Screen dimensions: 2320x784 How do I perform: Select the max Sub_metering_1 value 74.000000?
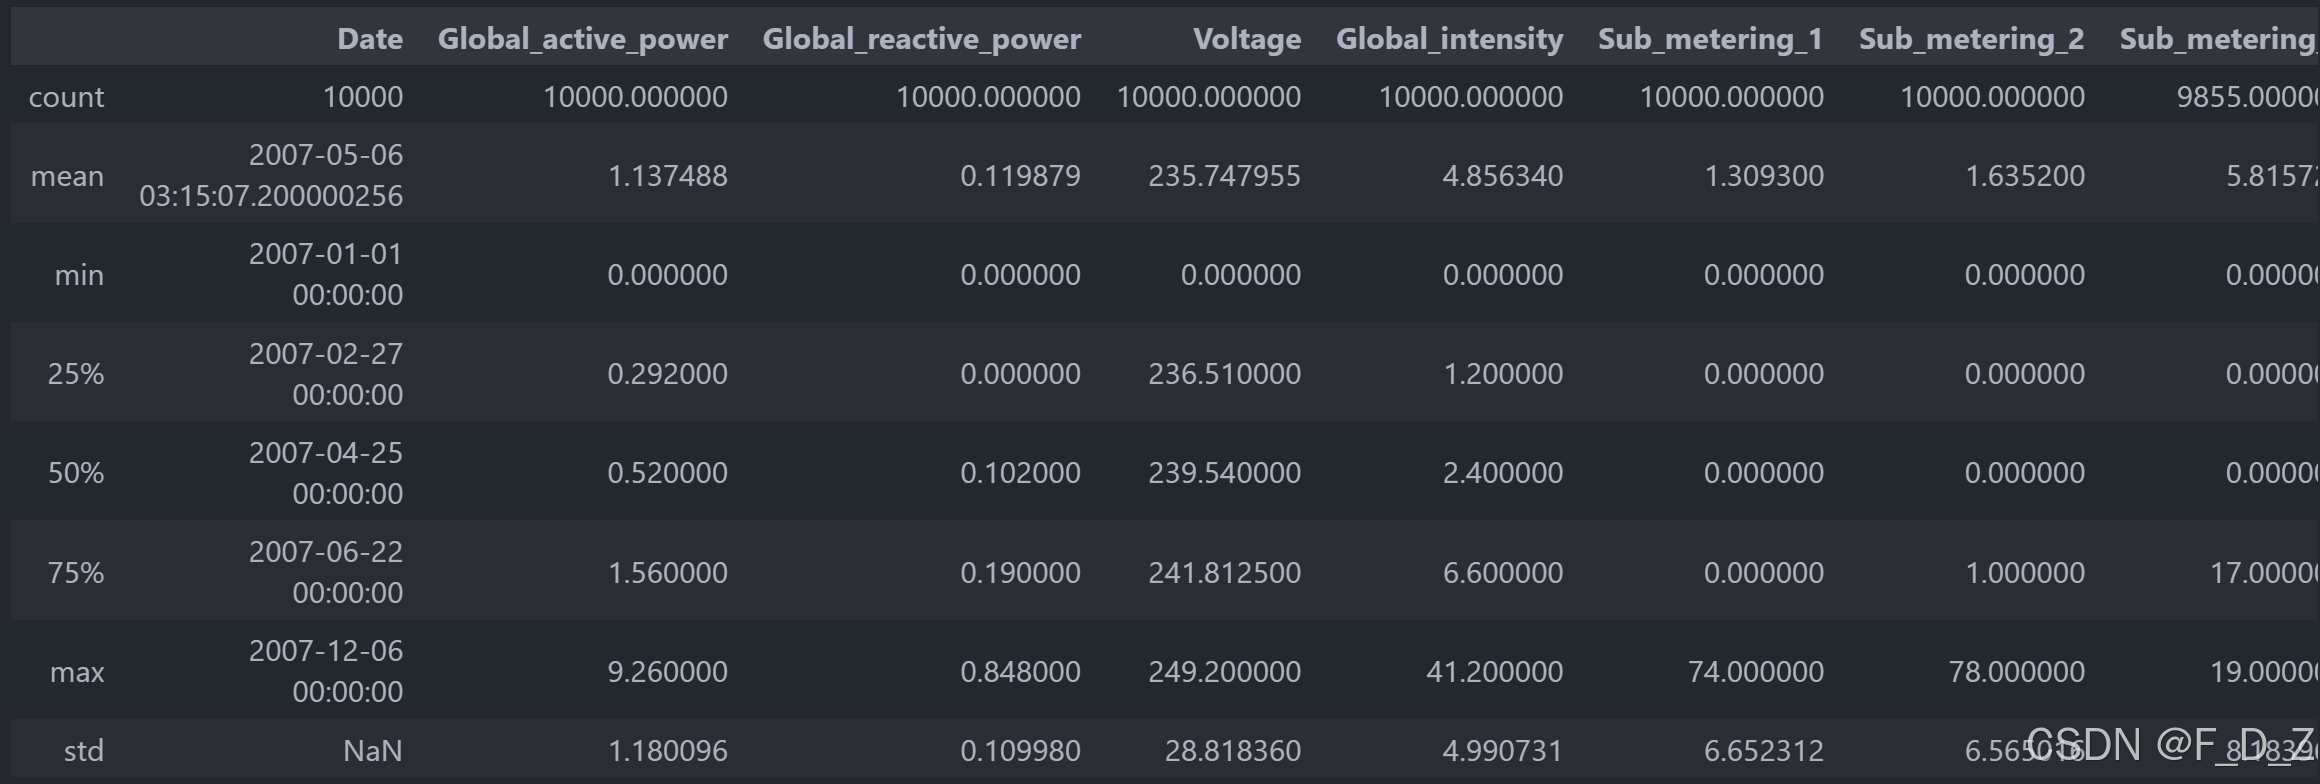click(1756, 672)
